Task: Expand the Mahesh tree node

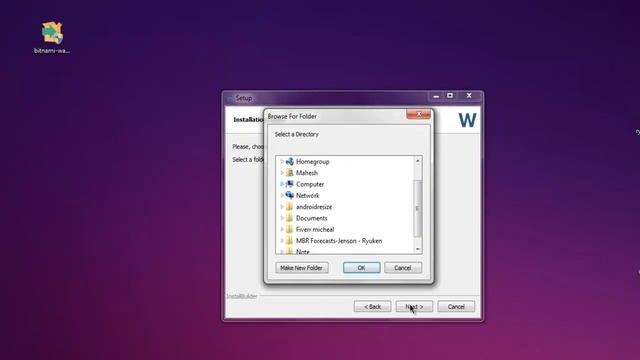Action: (x=282, y=173)
